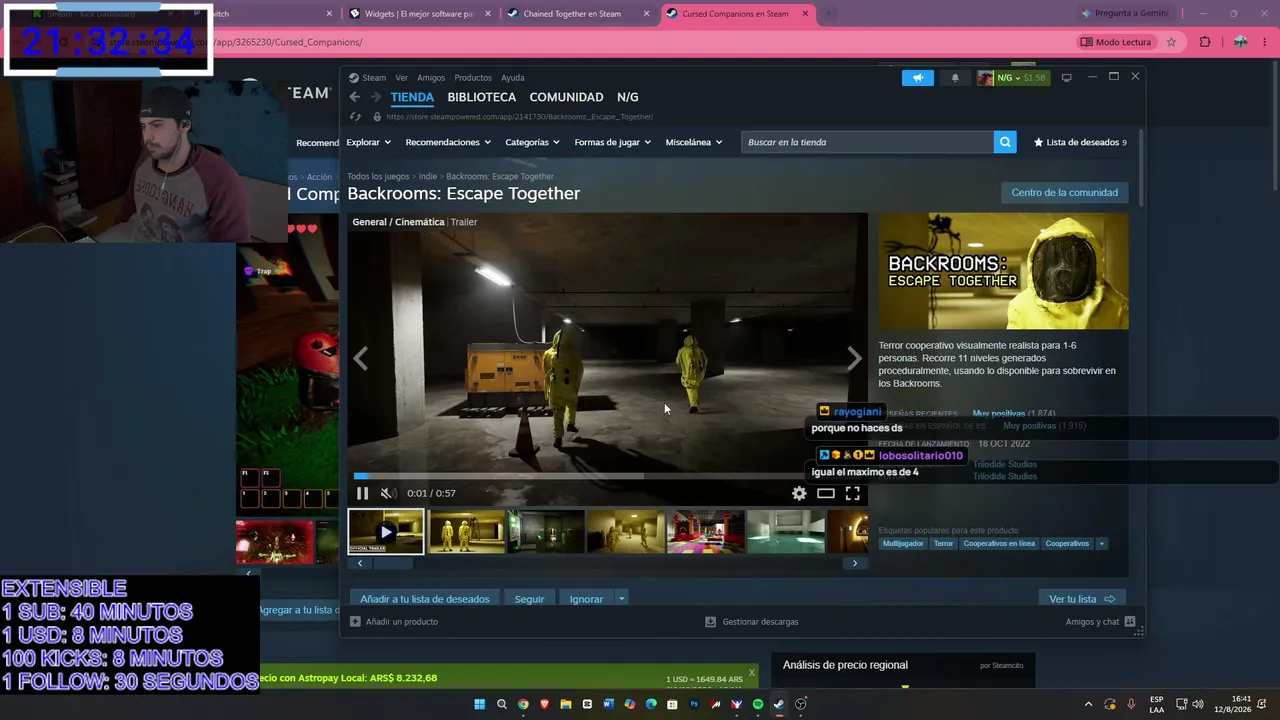This screenshot has height=720, width=1280.
Task: Open Steam announcements megaphone button
Action: tap(917, 77)
